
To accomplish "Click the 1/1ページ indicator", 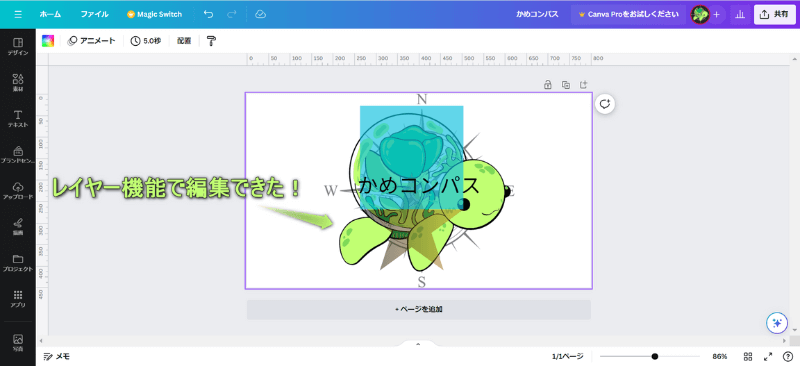I will [x=567, y=356].
